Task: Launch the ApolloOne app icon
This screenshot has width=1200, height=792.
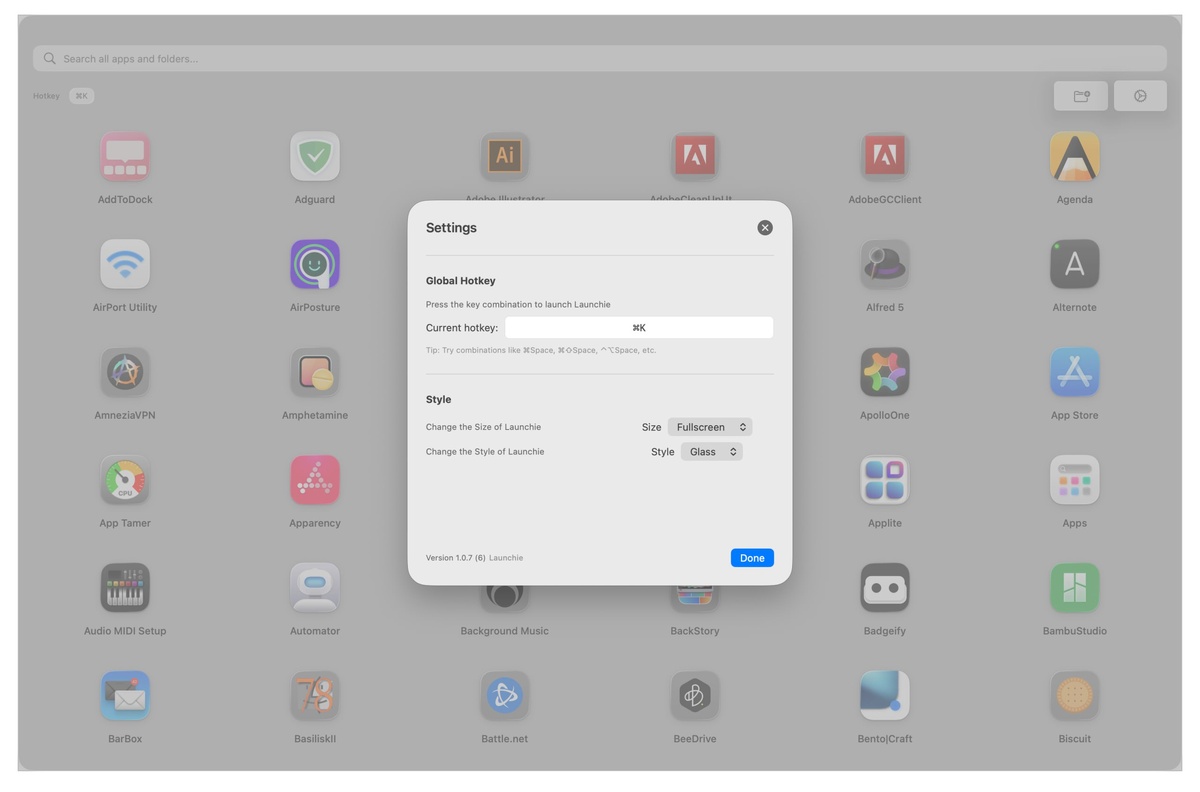Action: pyautogui.click(x=885, y=373)
